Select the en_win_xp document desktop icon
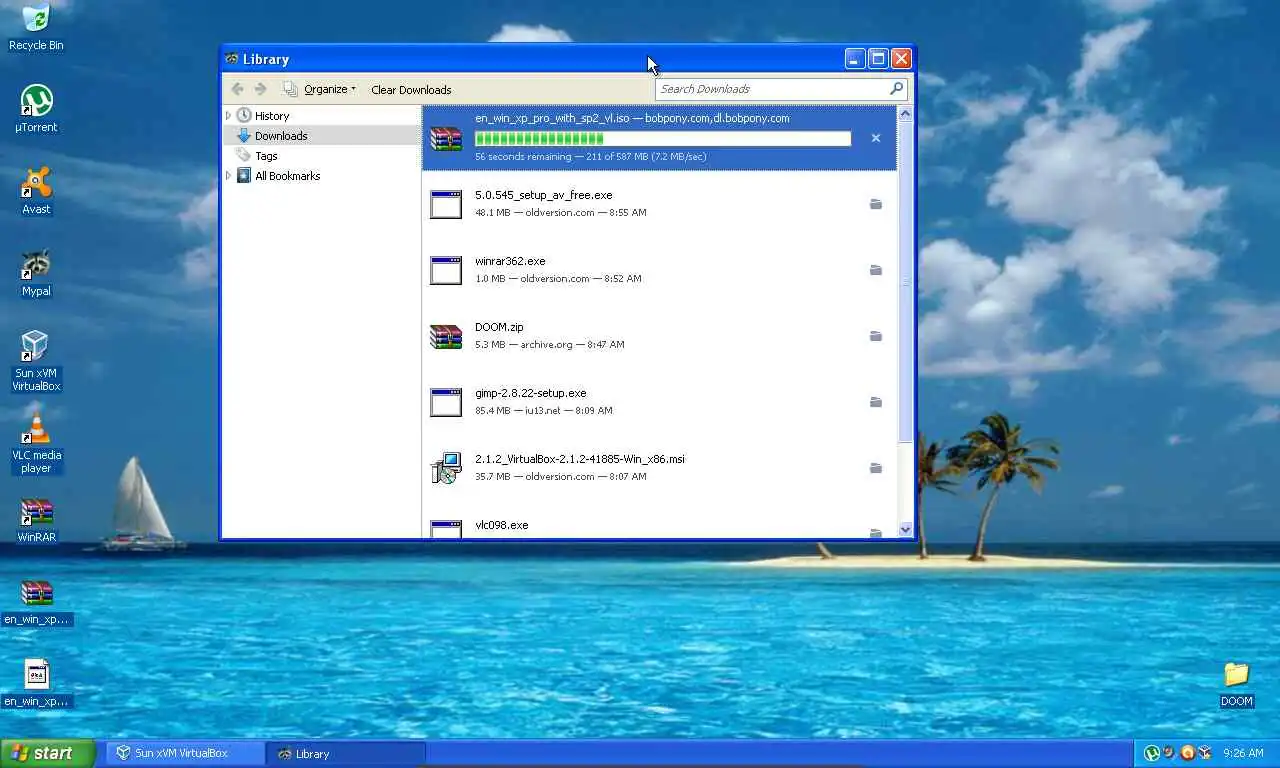 [36, 684]
